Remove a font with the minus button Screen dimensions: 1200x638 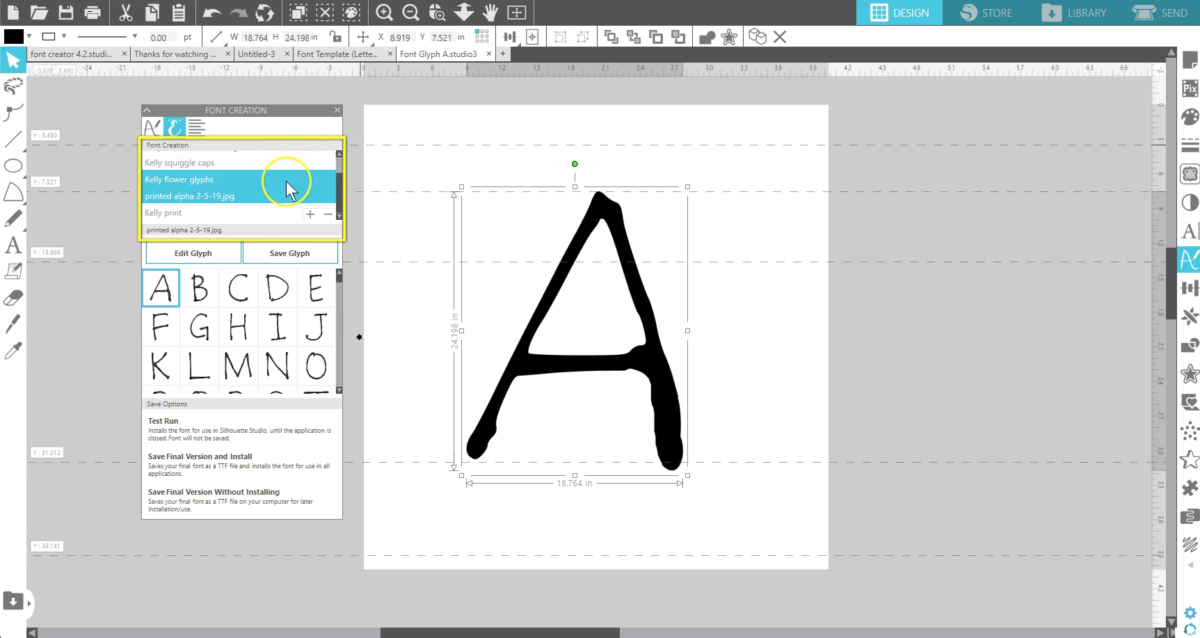[x=328, y=214]
